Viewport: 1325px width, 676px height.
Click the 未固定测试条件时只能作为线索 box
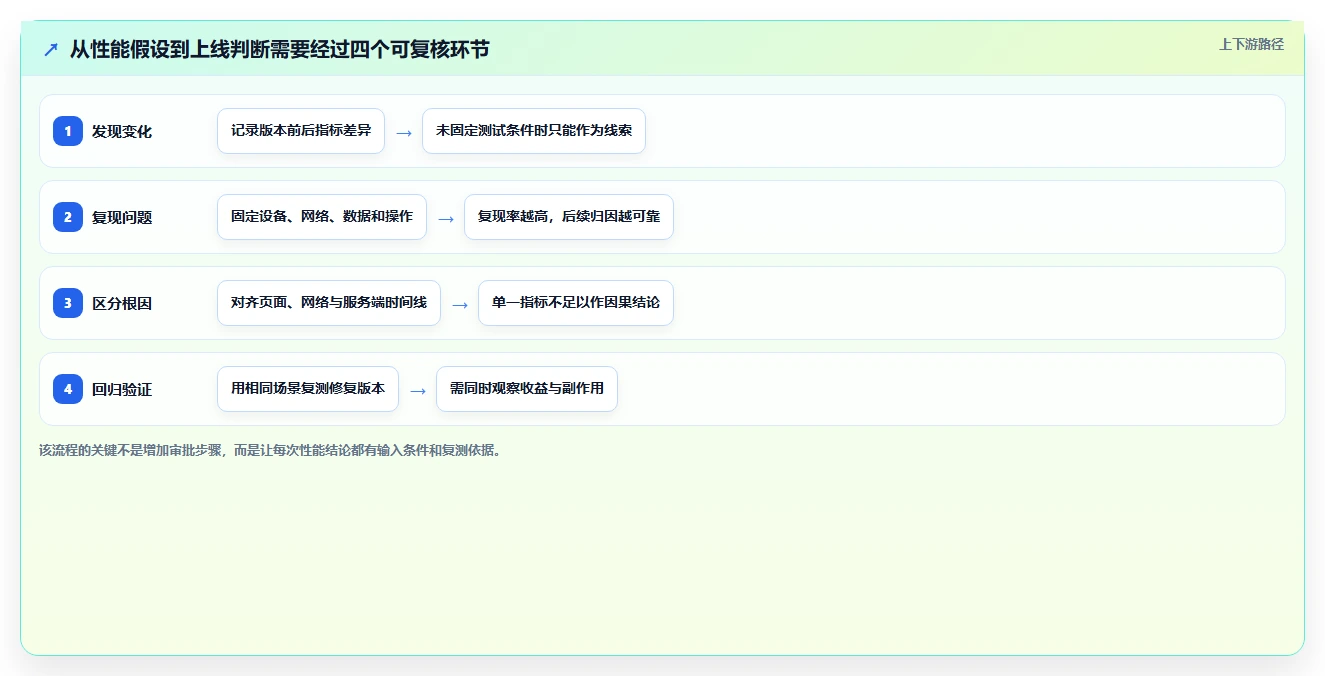click(x=534, y=131)
